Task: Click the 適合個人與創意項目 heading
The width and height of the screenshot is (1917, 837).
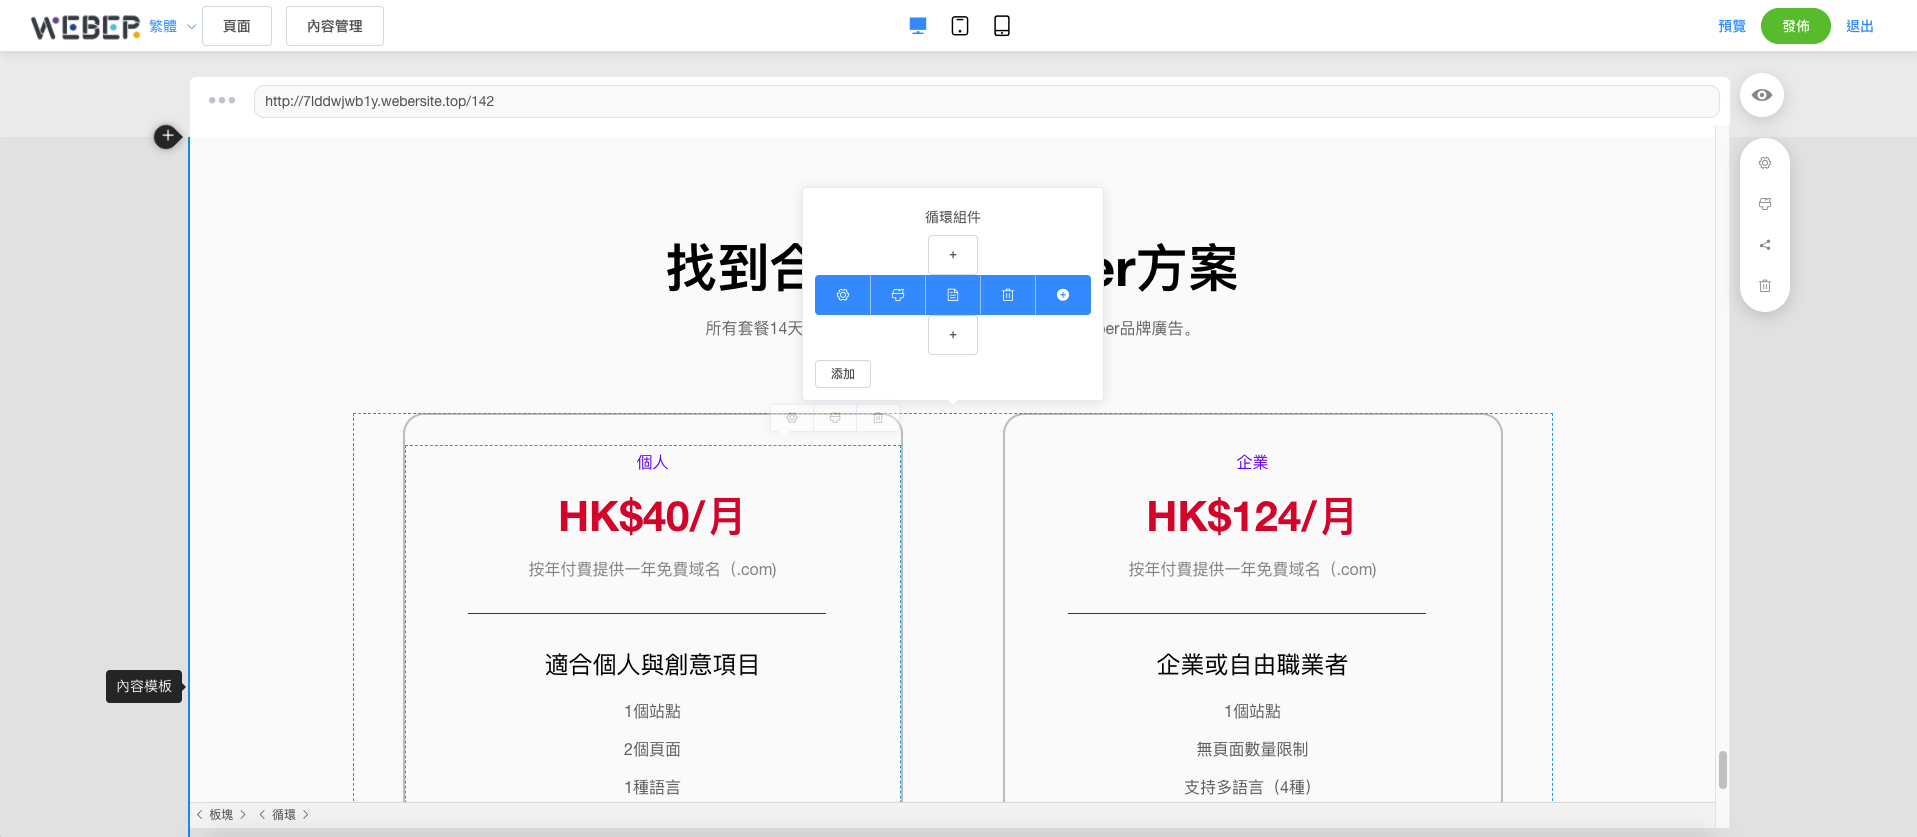Action: tap(652, 665)
